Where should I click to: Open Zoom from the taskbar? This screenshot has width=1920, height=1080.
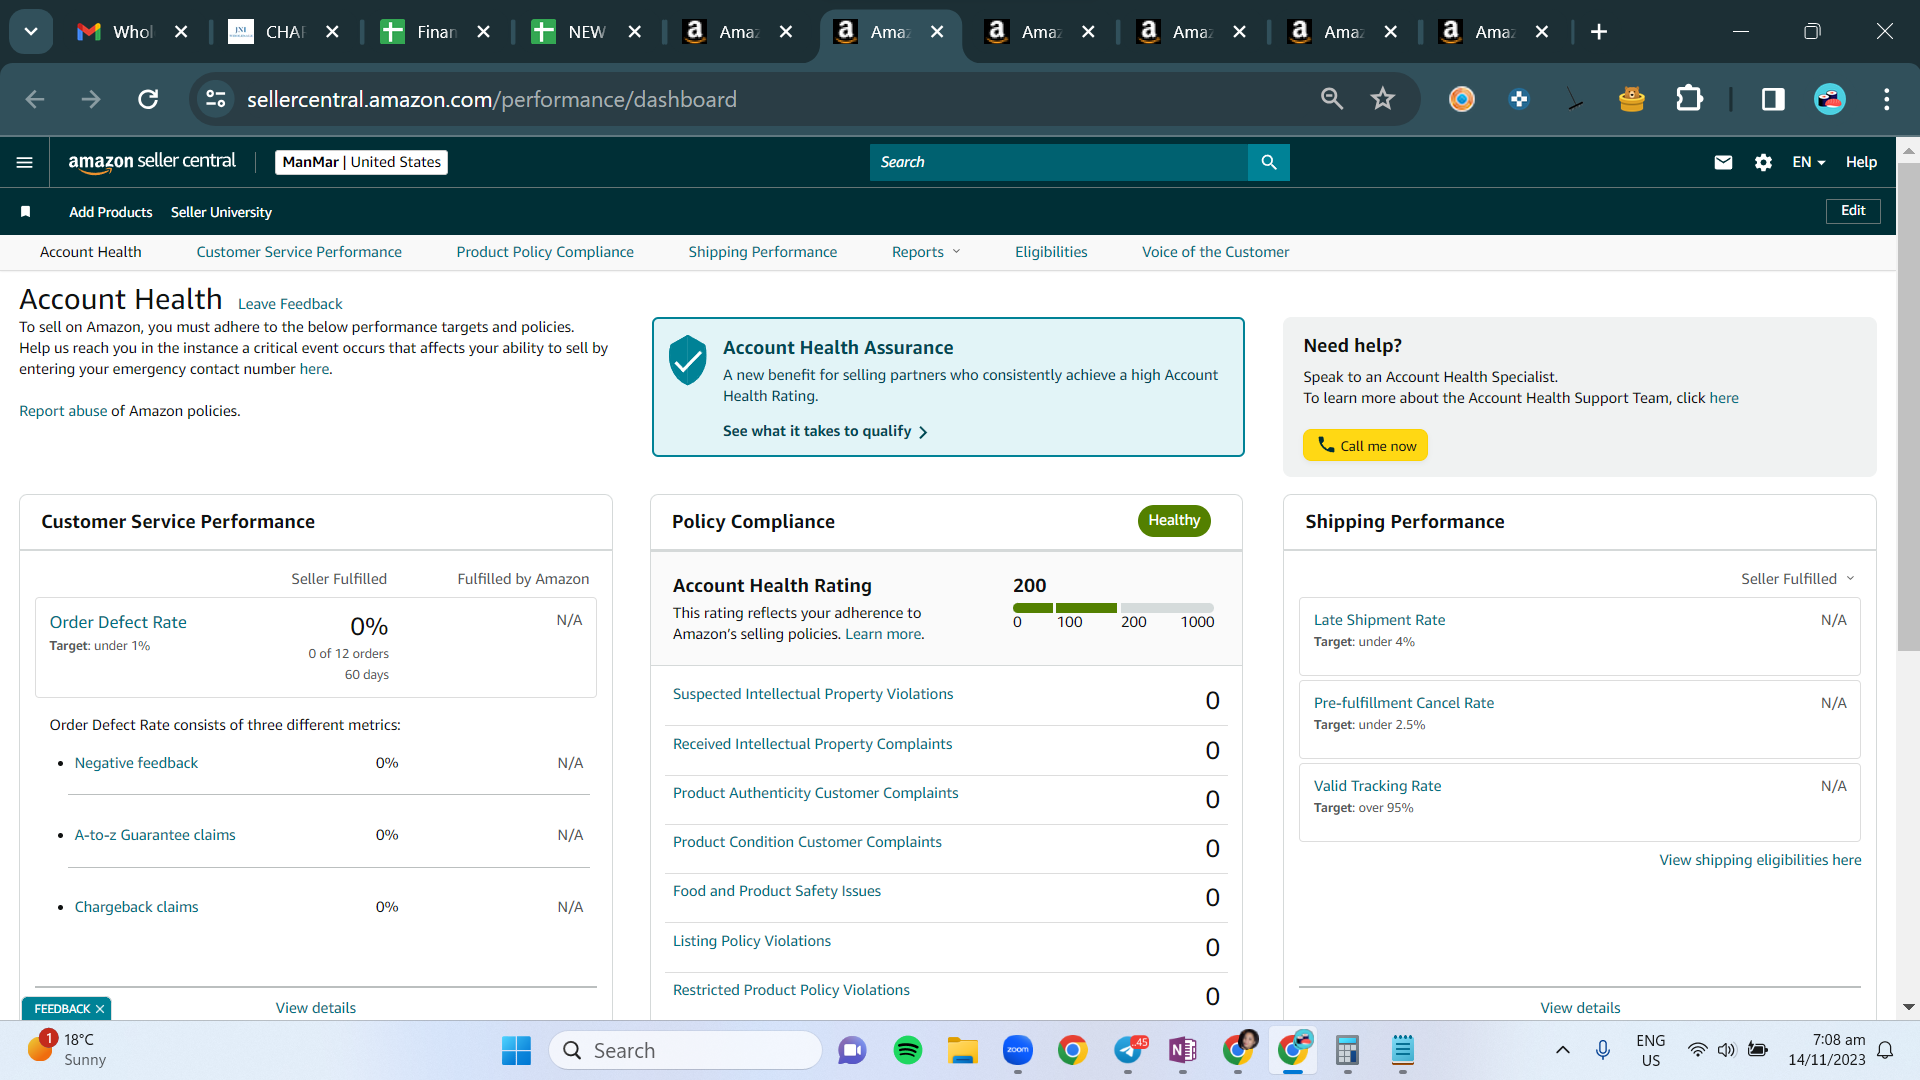coord(1018,1050)
